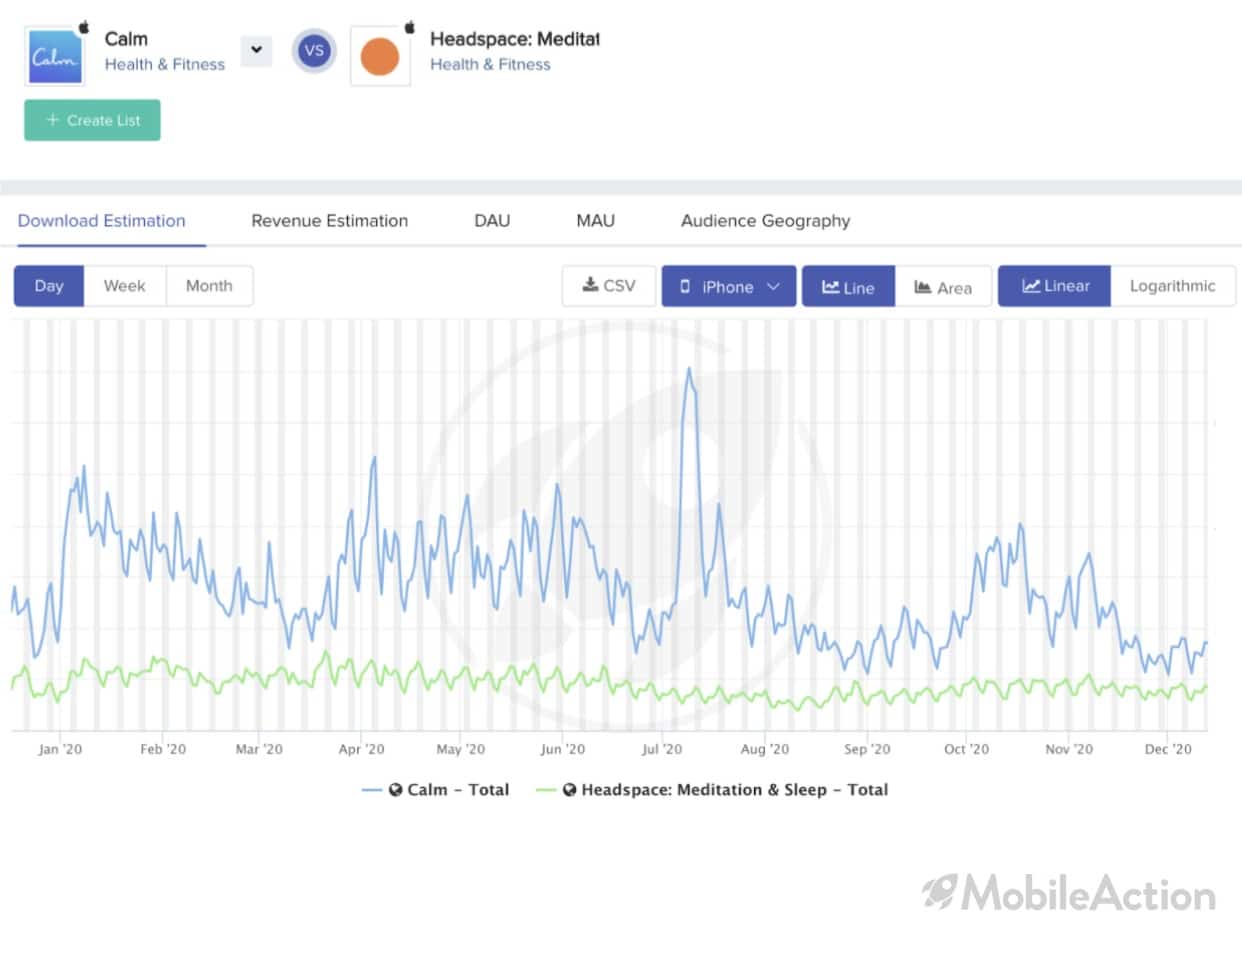Open the iPhone device dropdown
1242x962 pixels.
coord(729,286)
